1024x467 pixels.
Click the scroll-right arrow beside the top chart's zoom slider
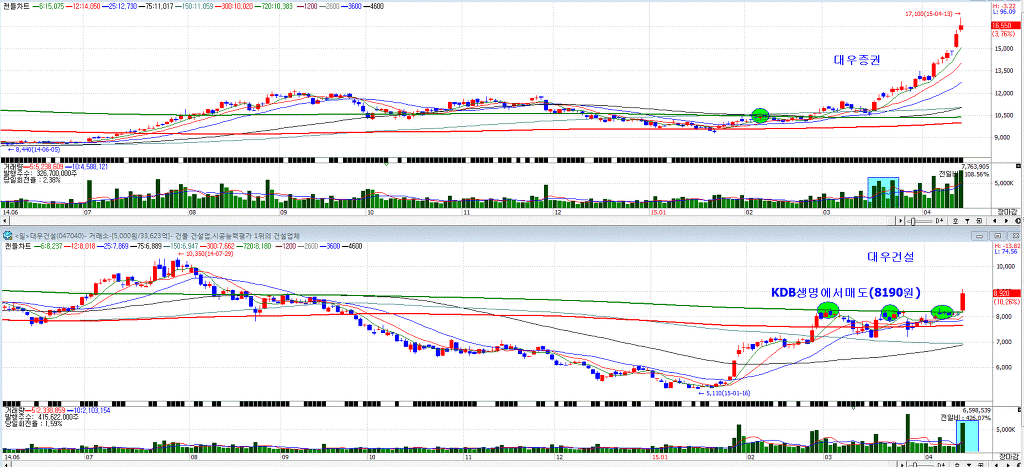901,221
